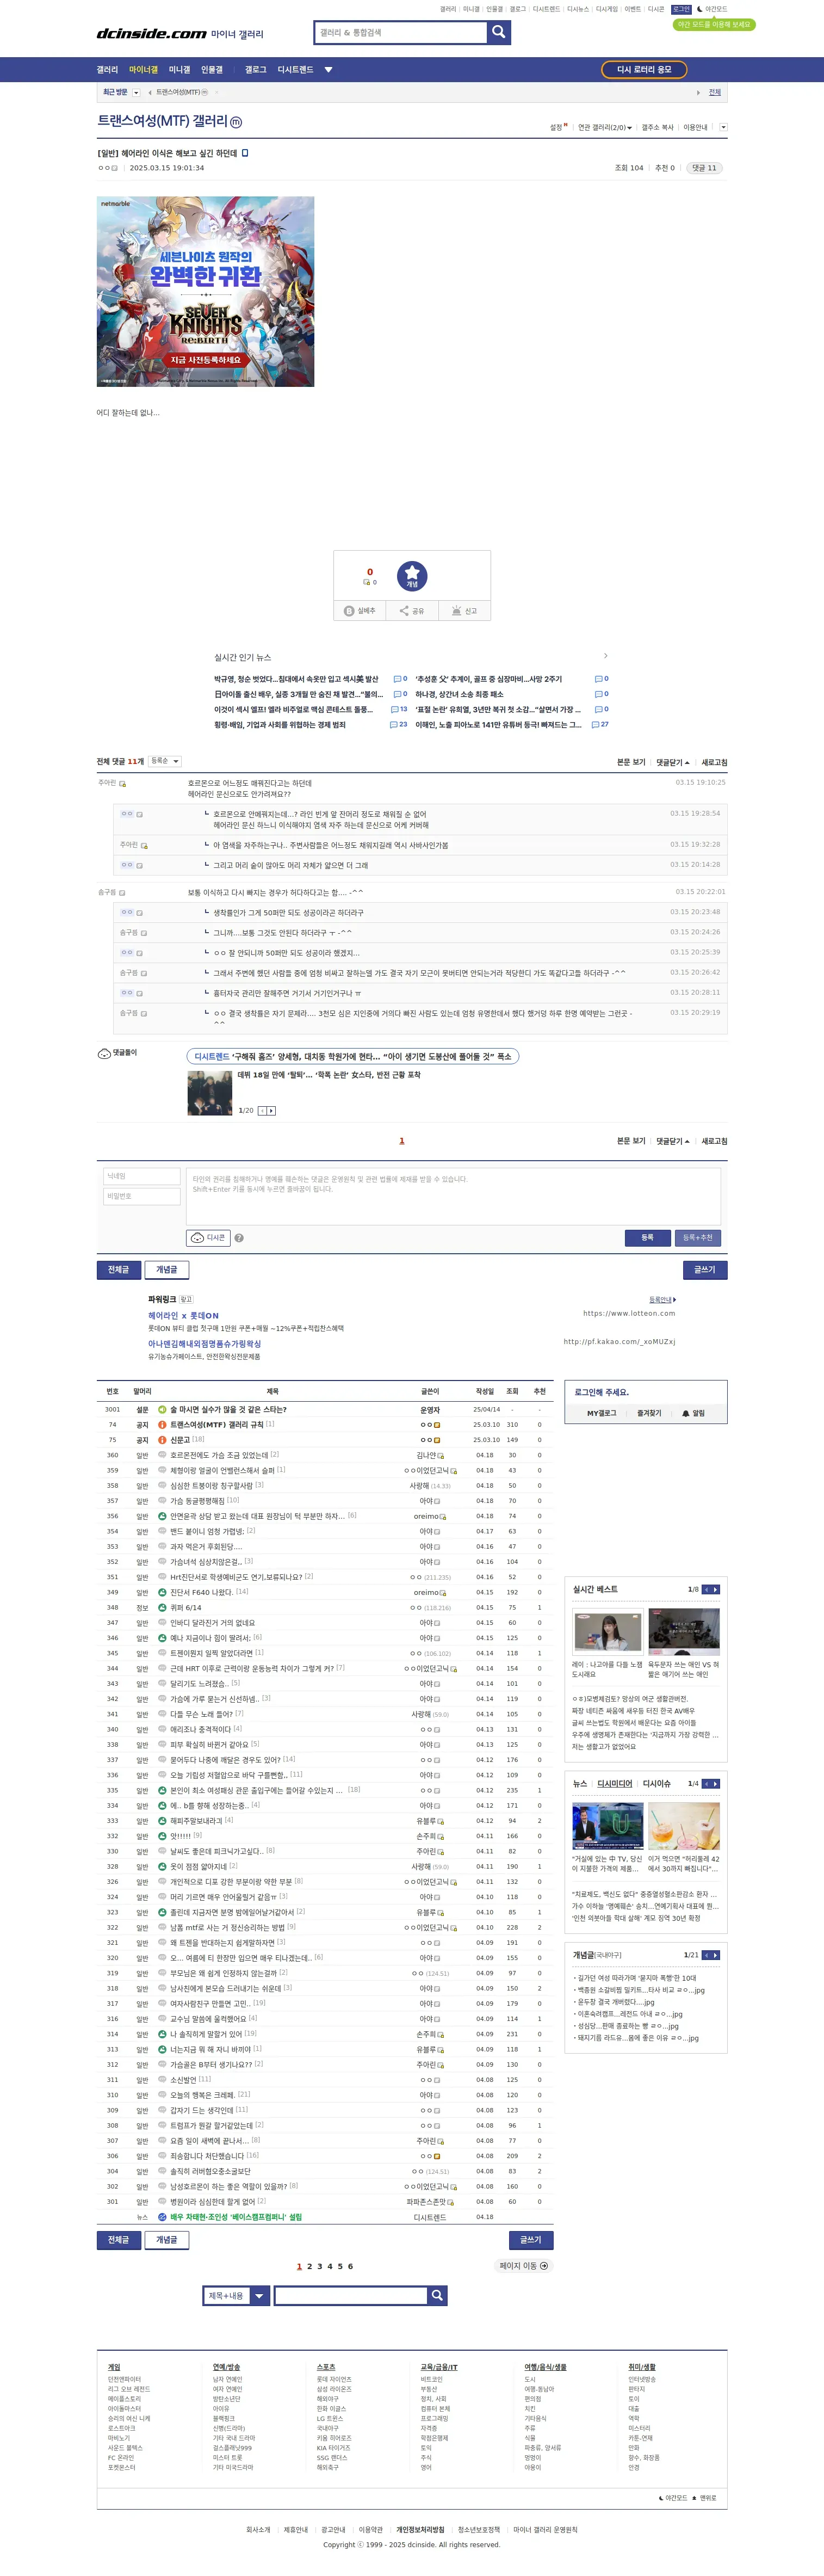Image resolution: width=824 pixels, height=2576 pixels.
Task: Go to page 2 of post list
Action: (x=309, y=2266)
